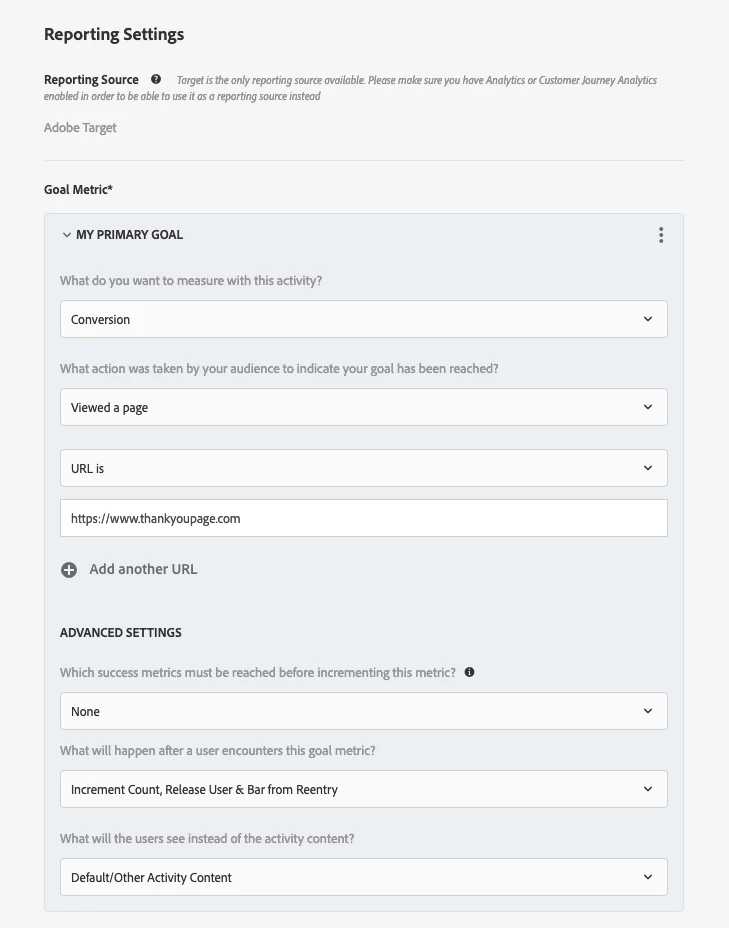Click the chevron arrow on URL is dropdown
This screenshot has width=729, height=928.
click(648, 468)
